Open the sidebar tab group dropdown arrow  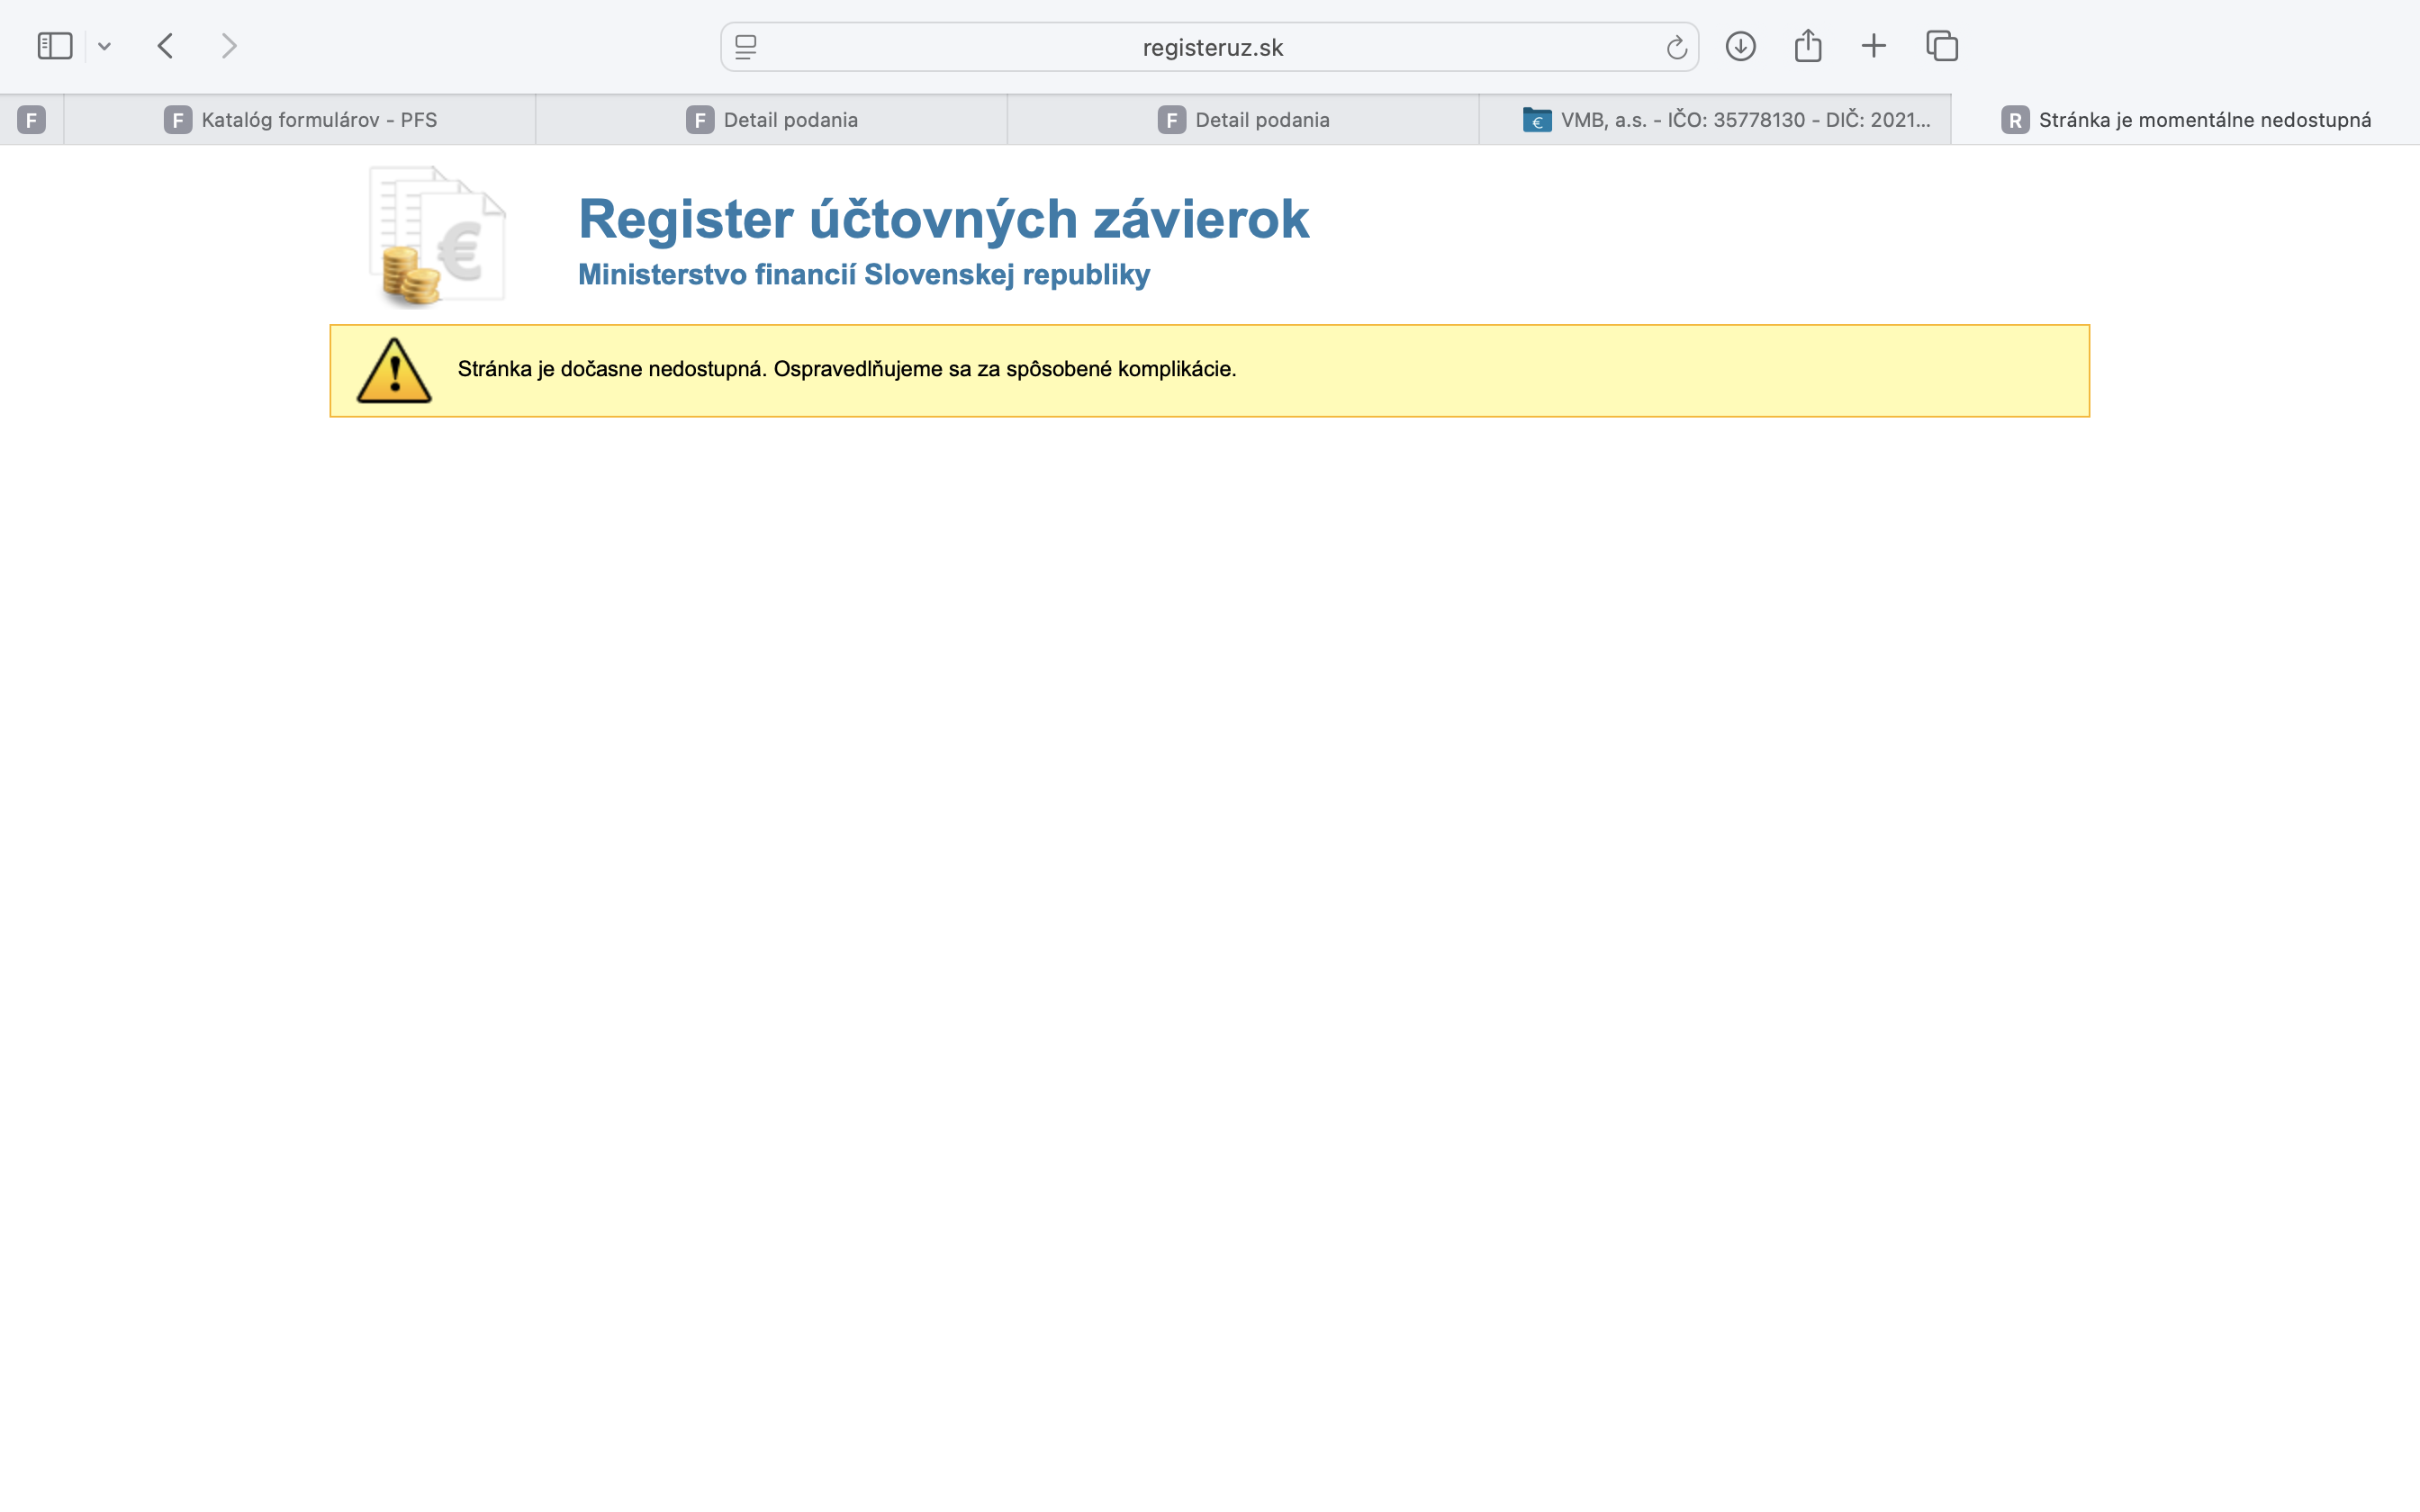[104, 46]
